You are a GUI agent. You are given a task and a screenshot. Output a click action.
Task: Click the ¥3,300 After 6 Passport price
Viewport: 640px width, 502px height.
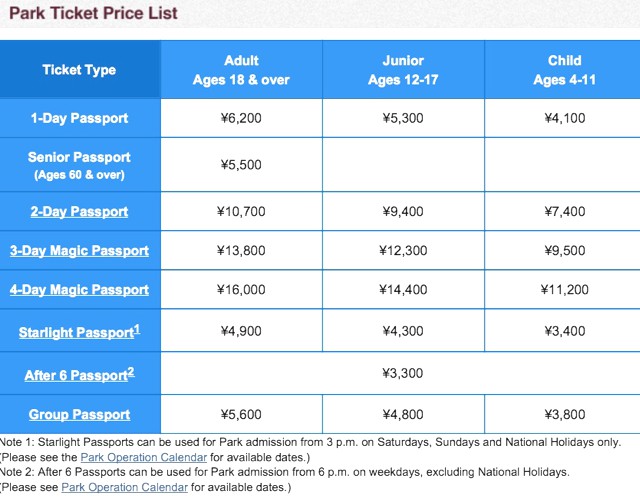point(402,373)
